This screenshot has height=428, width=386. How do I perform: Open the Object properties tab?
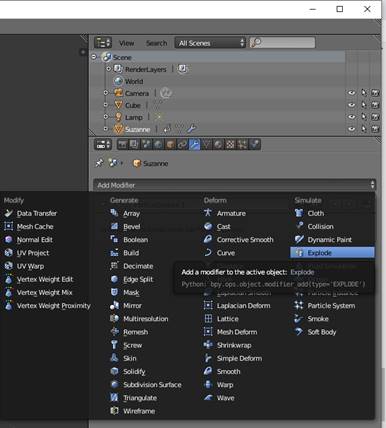pos(170,144)
